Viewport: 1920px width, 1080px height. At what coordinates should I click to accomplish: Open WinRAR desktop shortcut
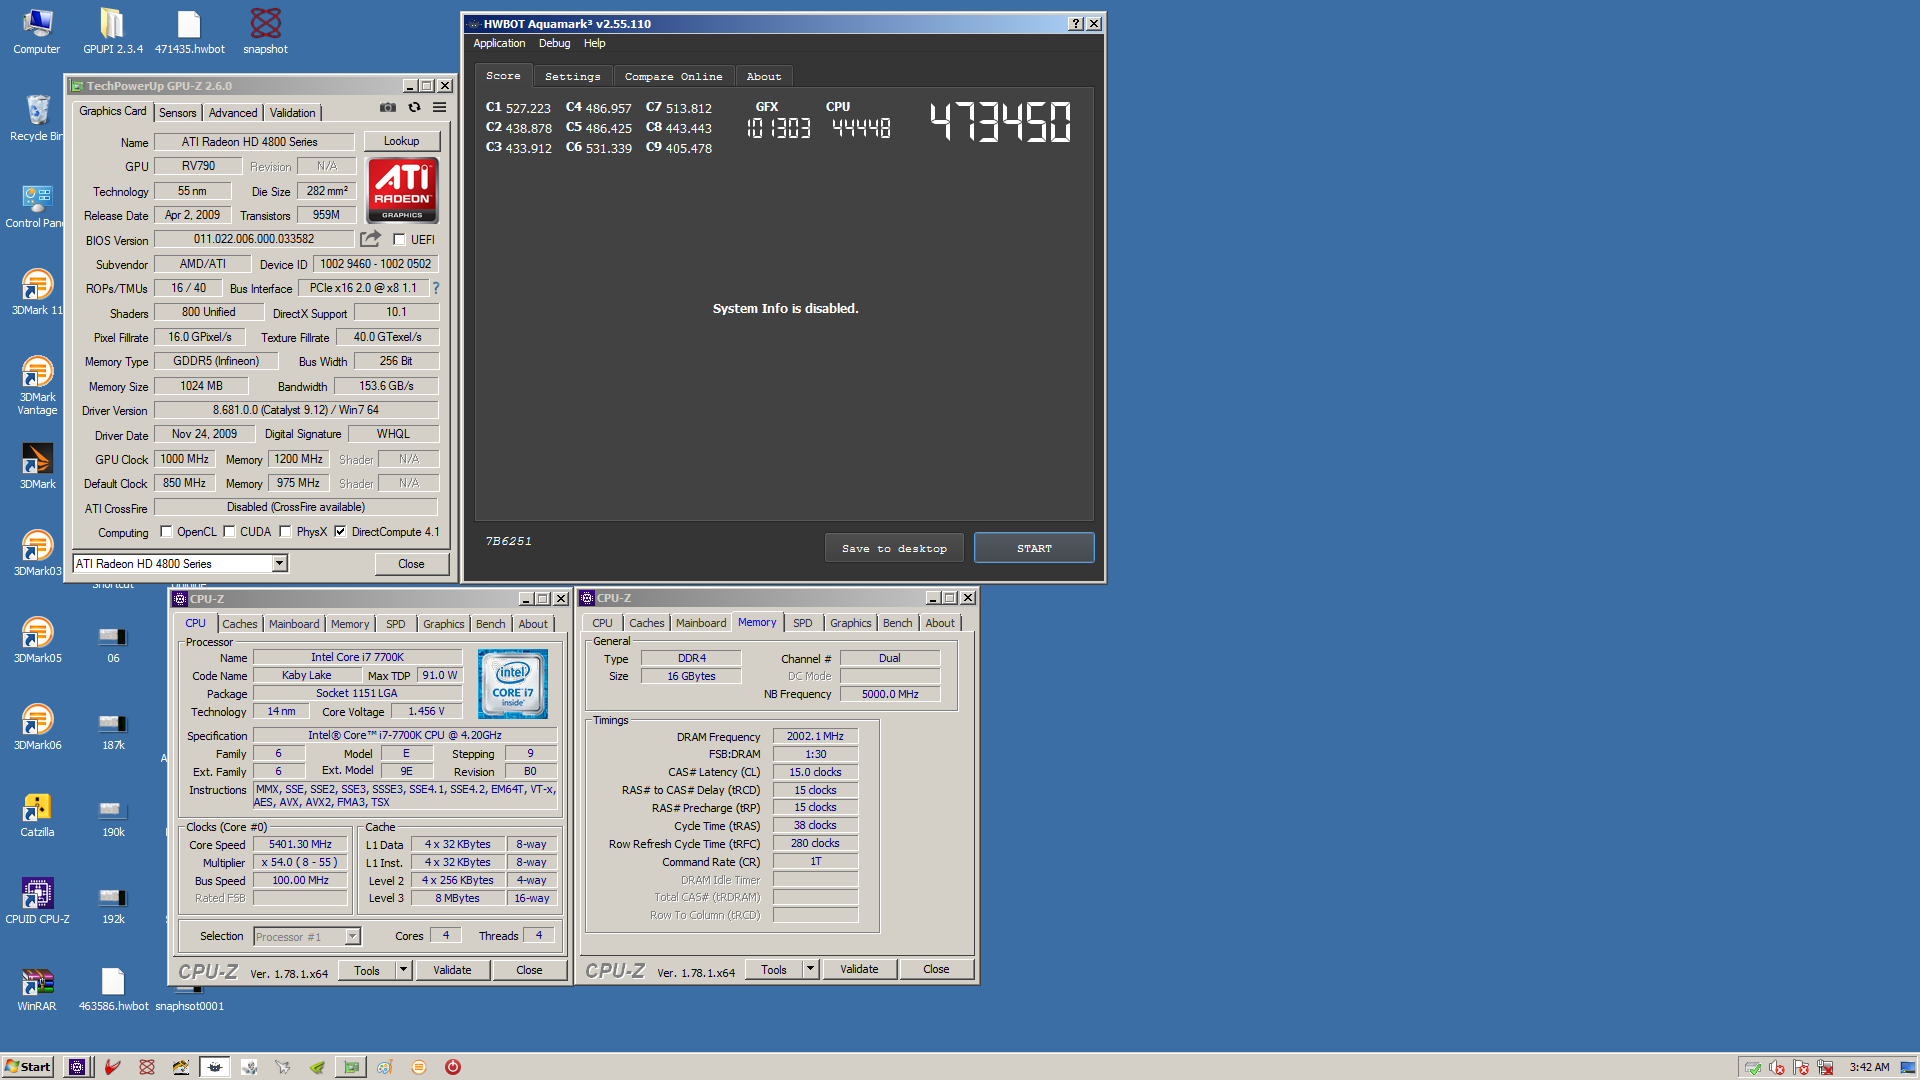(x=37, y=987)
